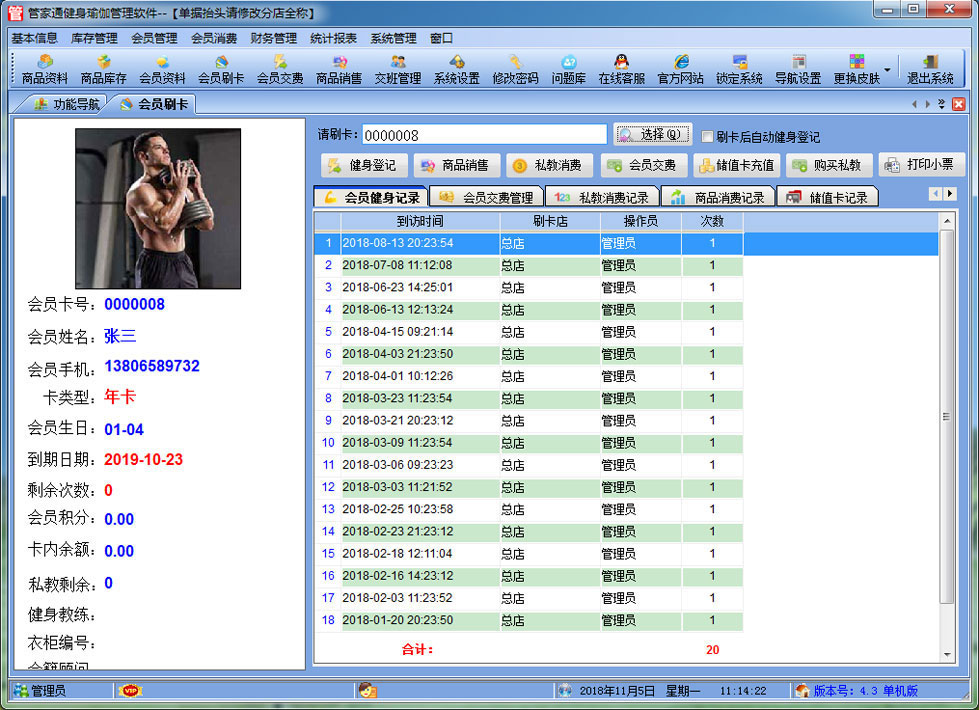Screen dimensions: 979x710
Task: Click vertical scrollbar of records table
Action: [947, 420]
